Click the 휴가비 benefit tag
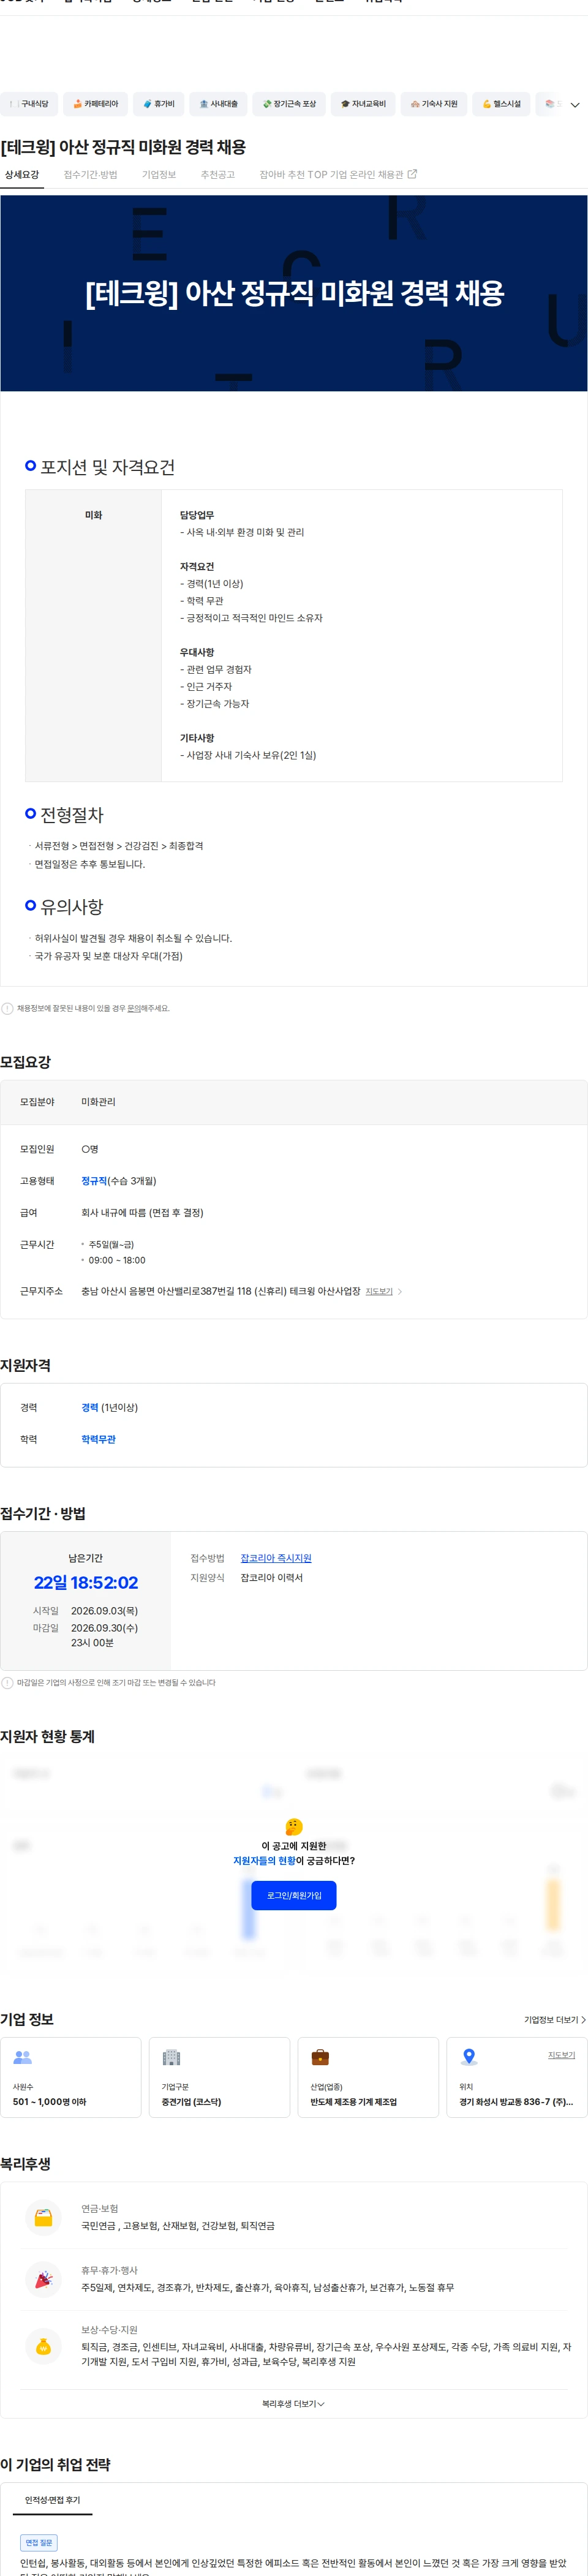Screen dimensions: 588x2576 coord(158,104)
